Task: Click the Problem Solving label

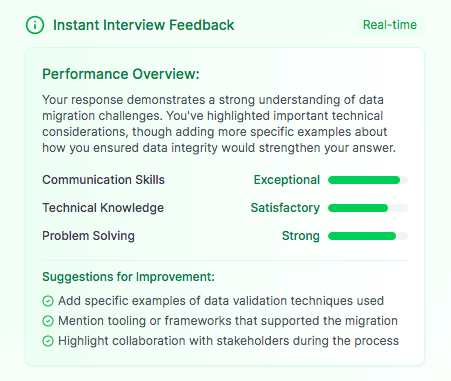Action: pyautogui.click(x=88, y=236)
